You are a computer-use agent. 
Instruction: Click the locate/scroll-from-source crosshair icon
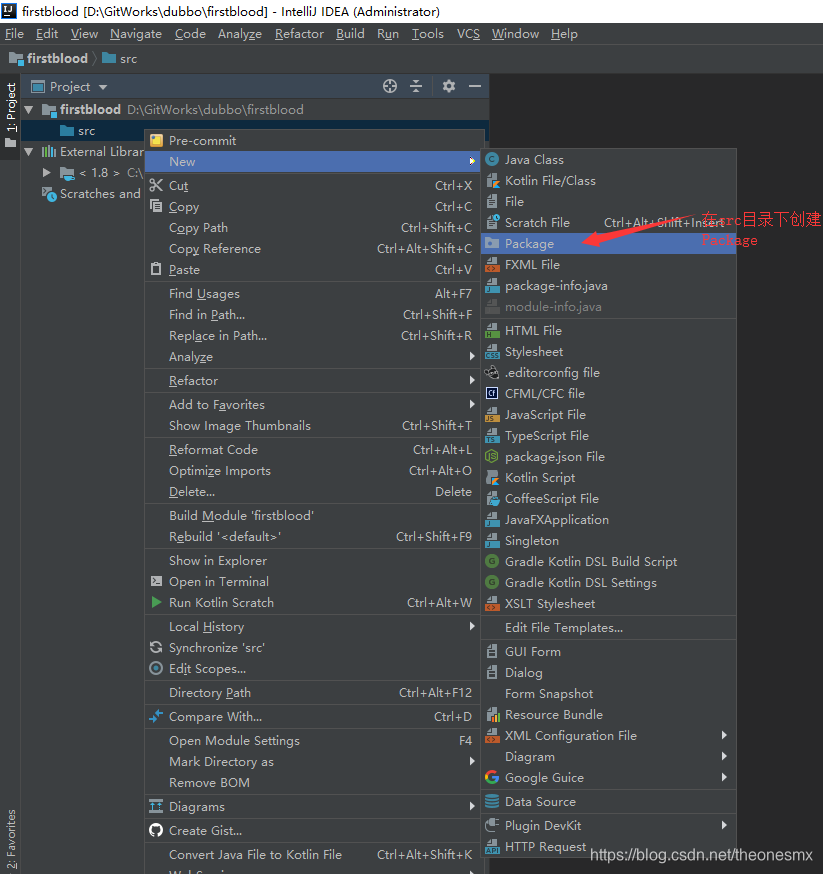[x=390, y=86]
